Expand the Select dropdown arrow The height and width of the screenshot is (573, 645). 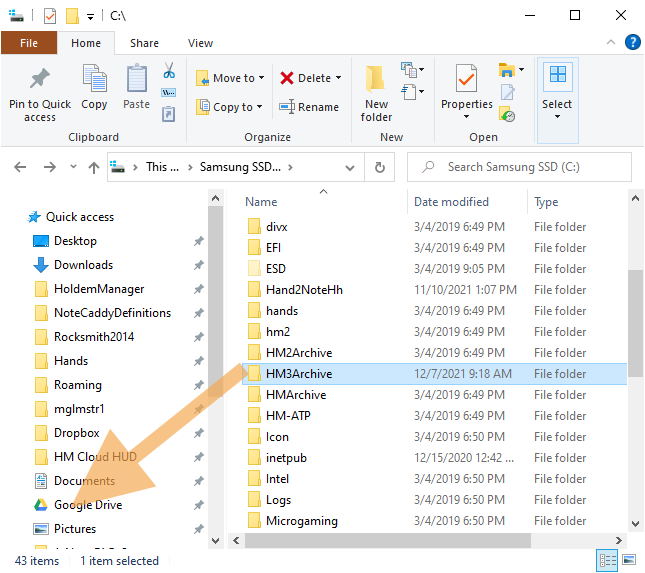pos(557,117)
